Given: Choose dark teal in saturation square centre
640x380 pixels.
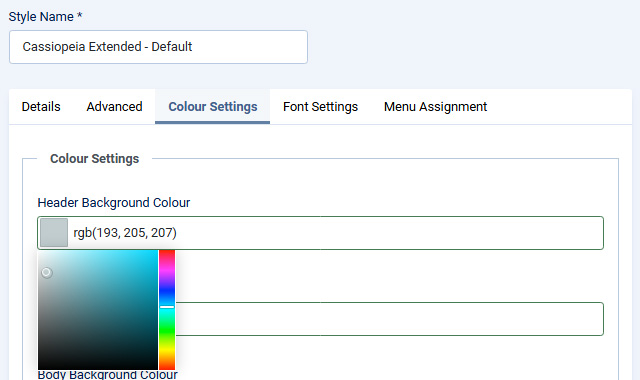Looking at the screenshot, I should (98, 310).
